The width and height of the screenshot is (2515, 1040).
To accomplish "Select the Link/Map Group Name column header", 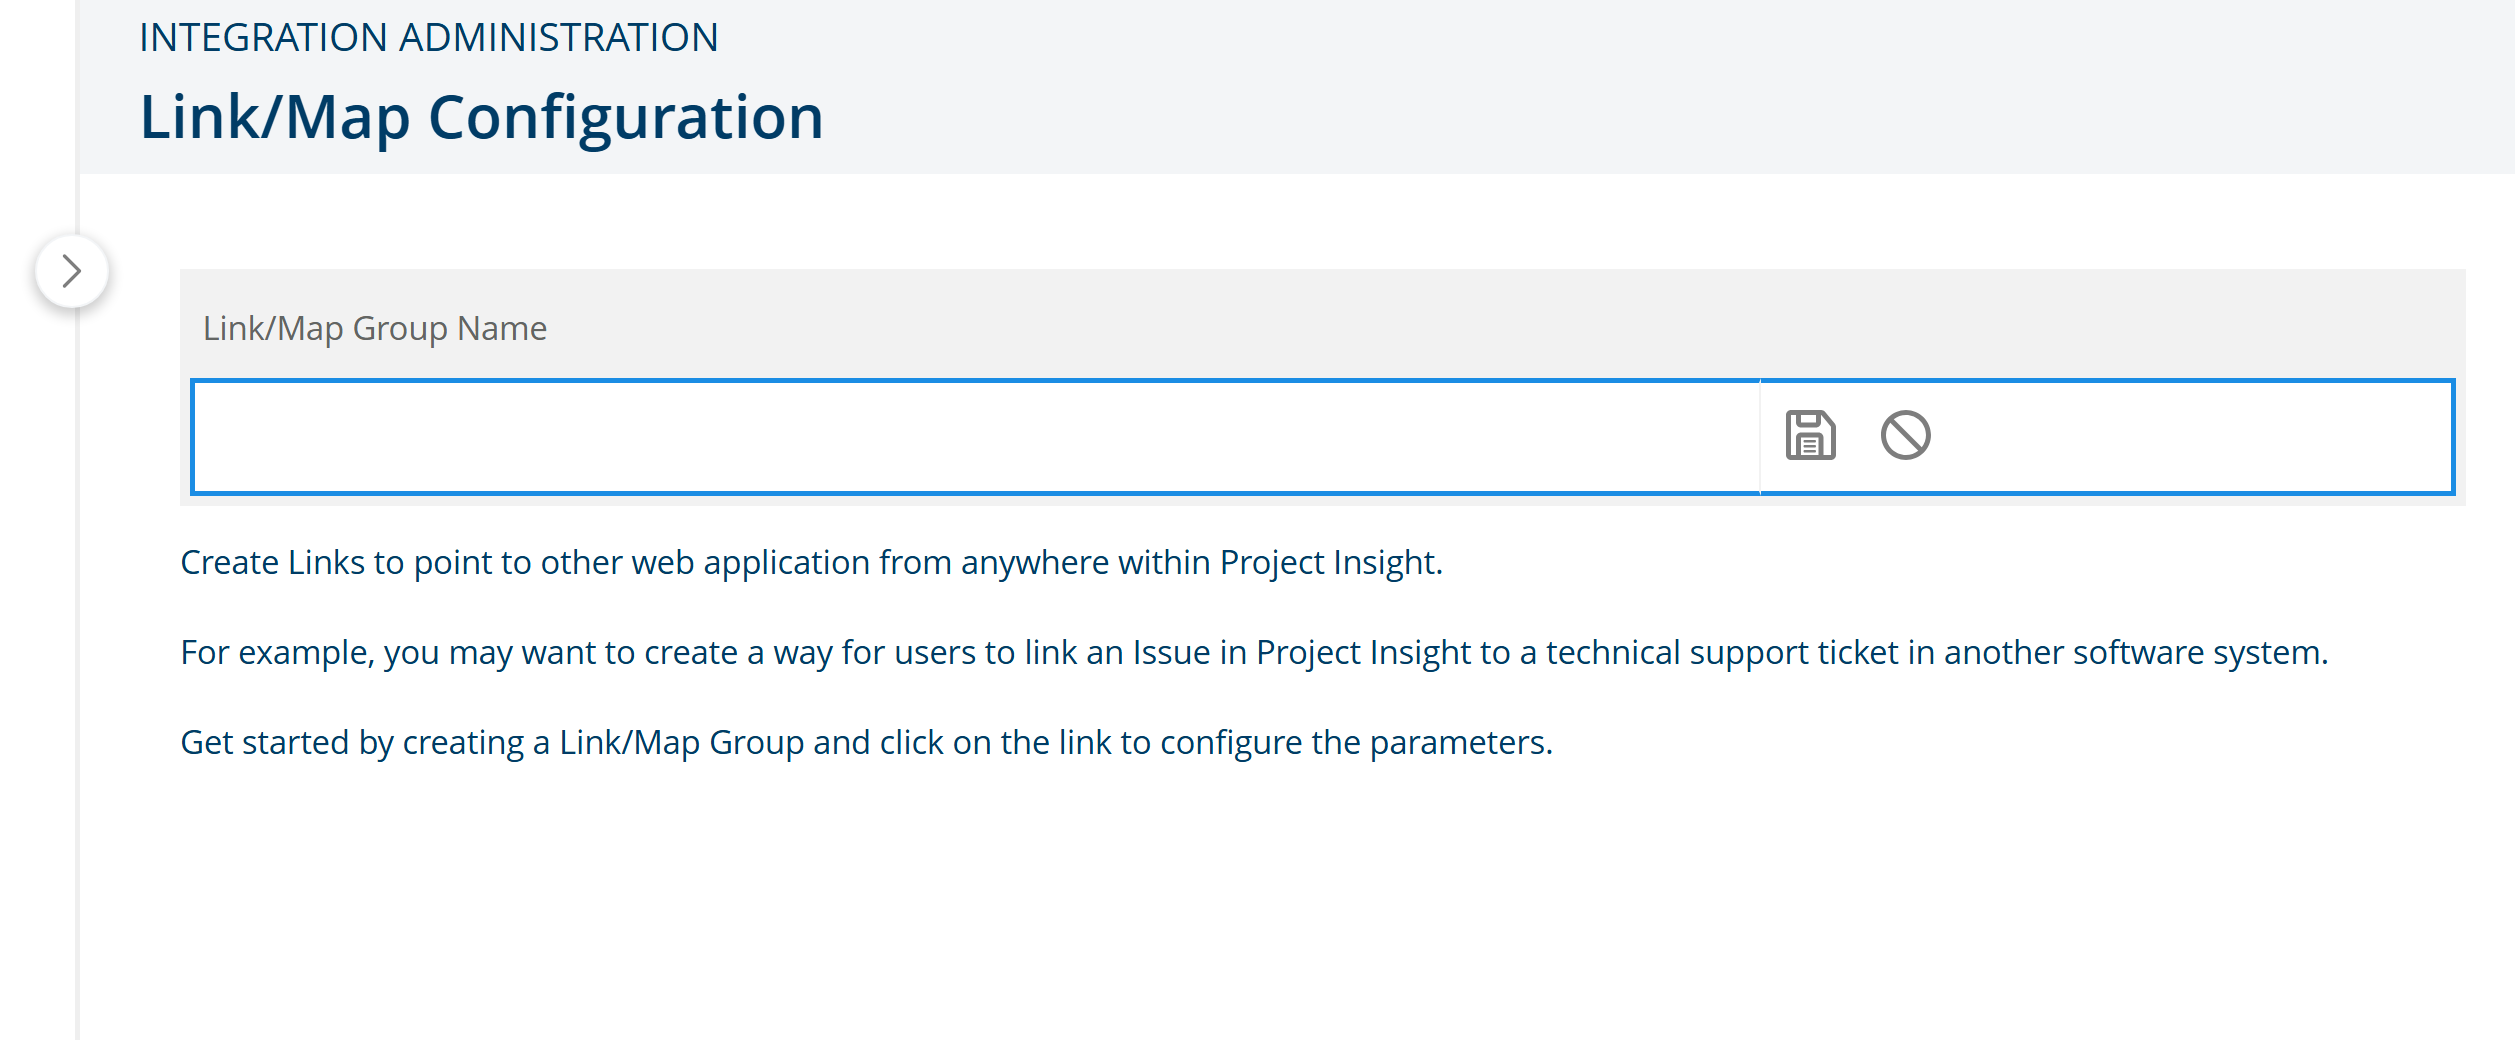I will (375, 328).
